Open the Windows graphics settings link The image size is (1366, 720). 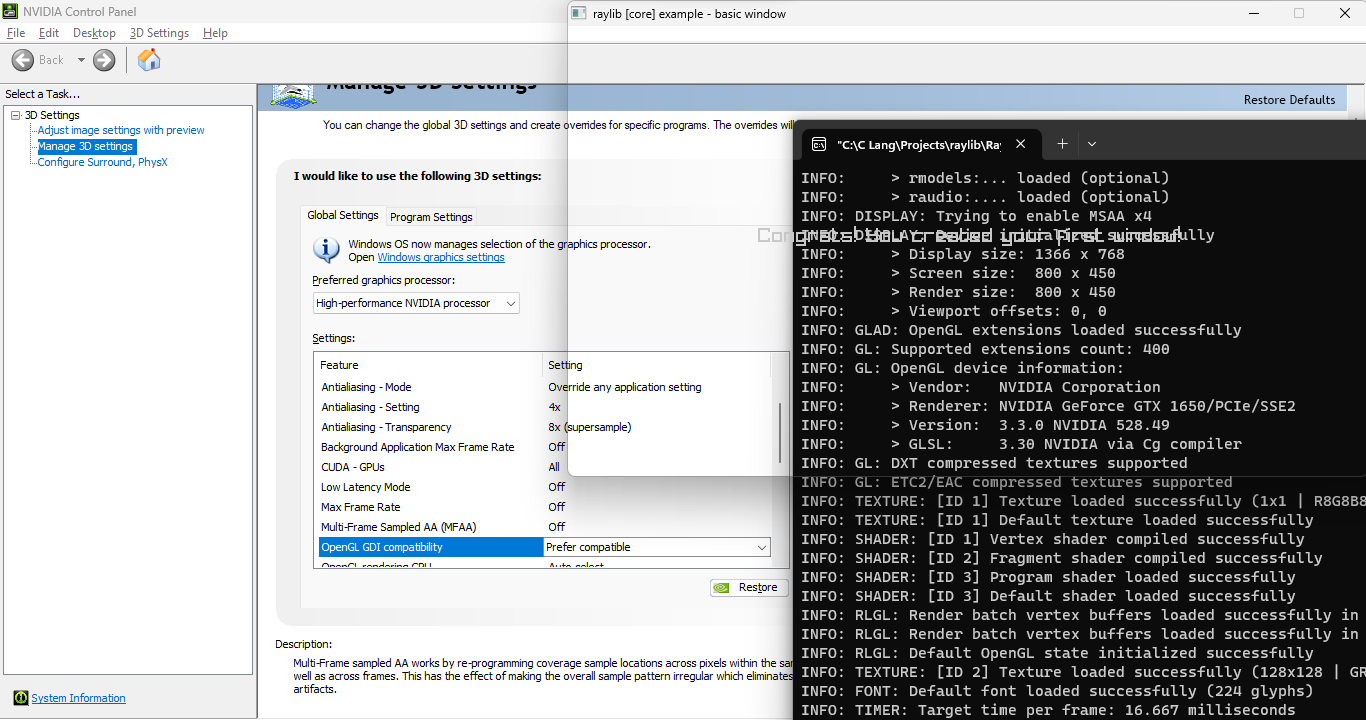[x=440, y=257]
